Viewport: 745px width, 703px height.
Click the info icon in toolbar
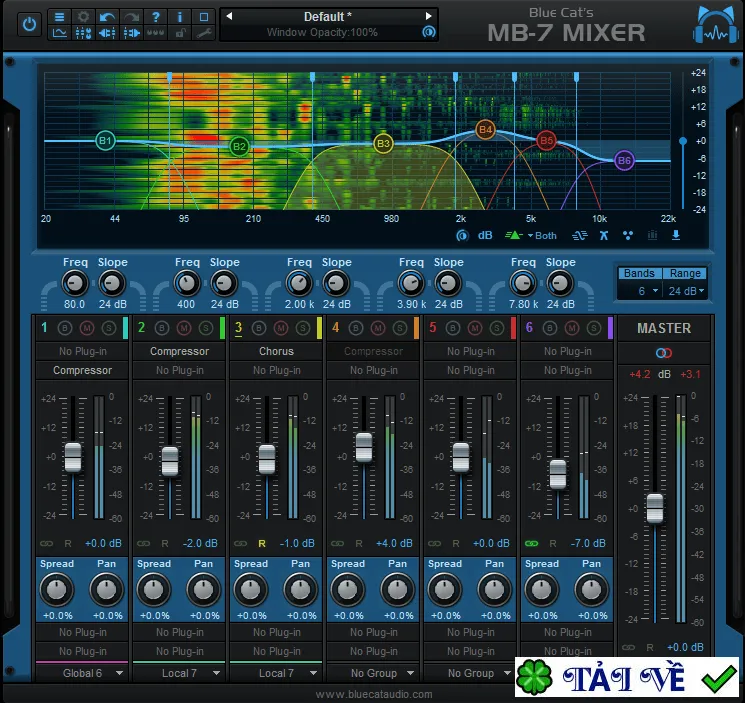tap(180, 17)
